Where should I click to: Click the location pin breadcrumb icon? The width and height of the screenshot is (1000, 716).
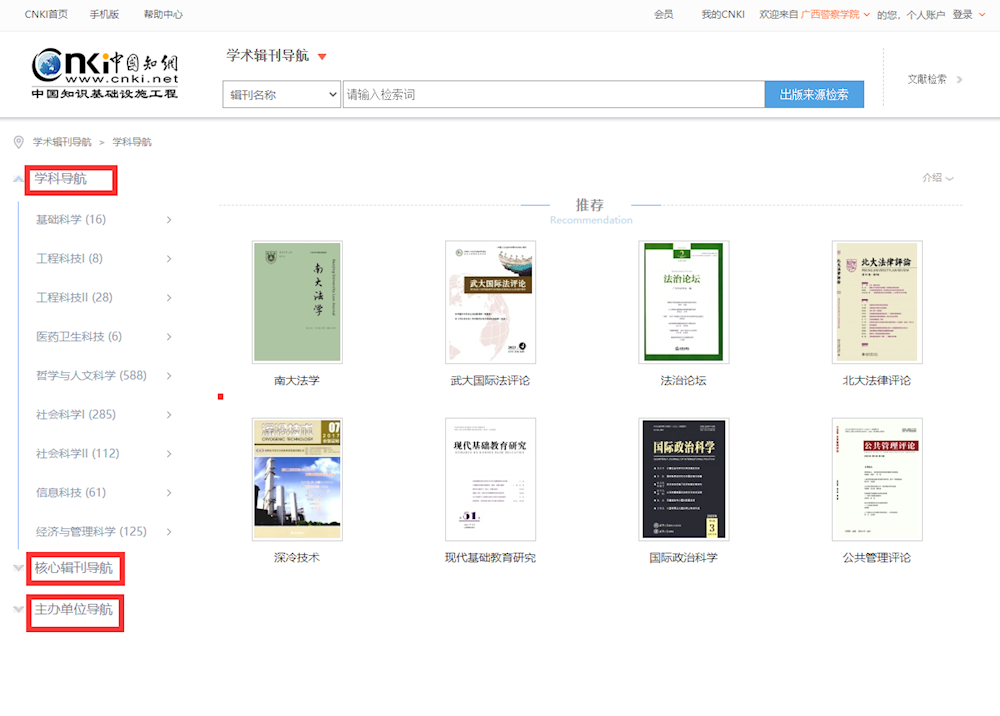pyautogui.click(x=18, y=142)
